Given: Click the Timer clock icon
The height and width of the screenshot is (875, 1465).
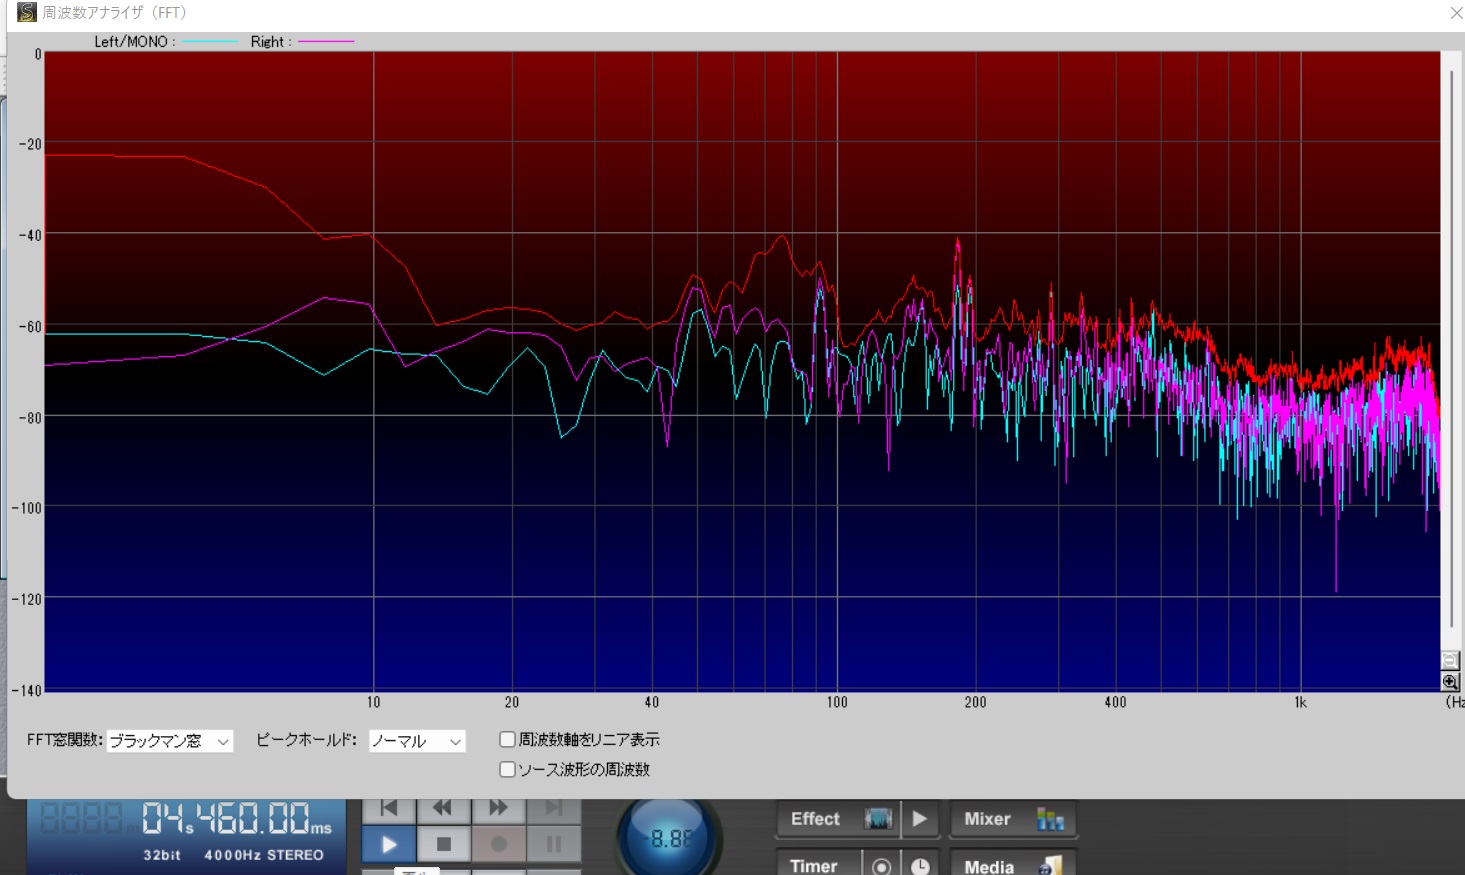Looking at the screenshot, I should (x=920, y=866).
